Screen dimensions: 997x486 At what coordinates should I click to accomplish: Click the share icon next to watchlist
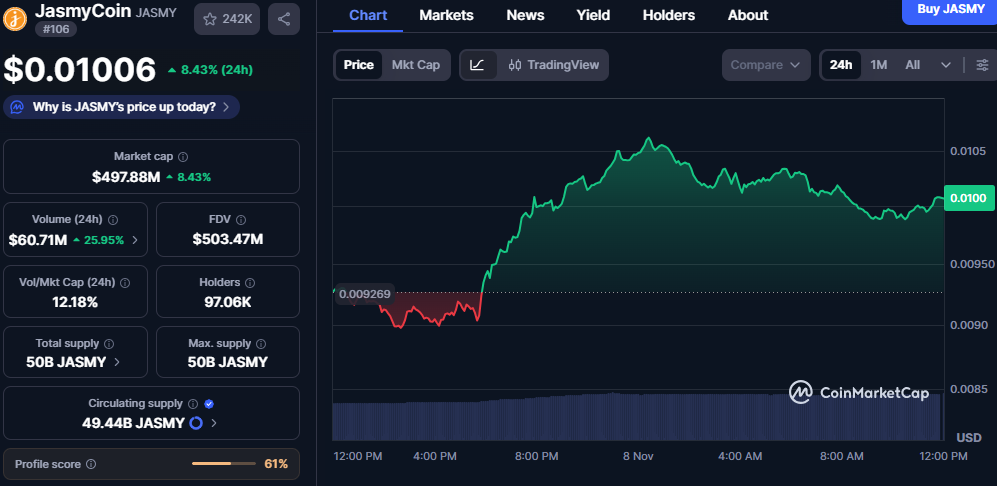coord(284,19)
